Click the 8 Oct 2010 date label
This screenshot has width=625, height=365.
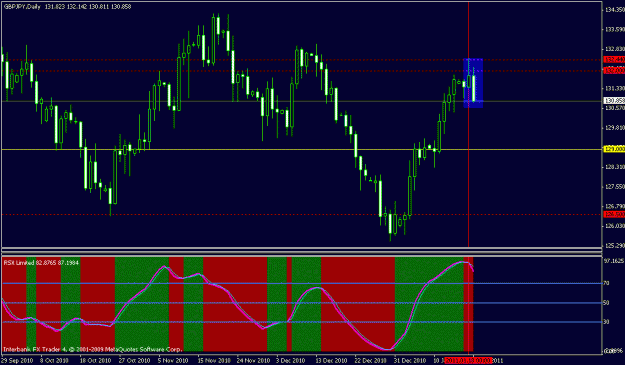click(x=54, y=361)
